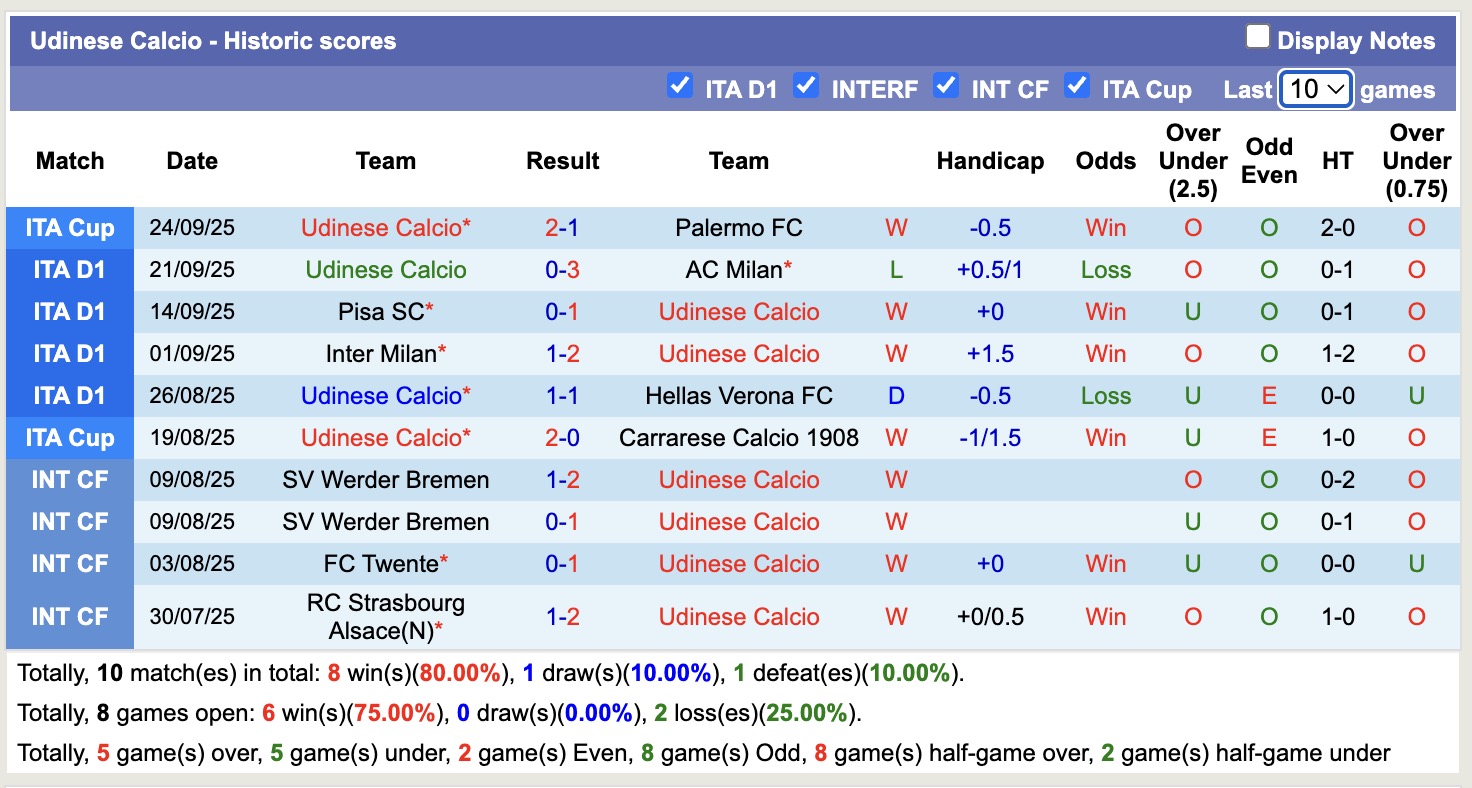Click the 2-1 result of the Palermo match

(x=562, y=227)
